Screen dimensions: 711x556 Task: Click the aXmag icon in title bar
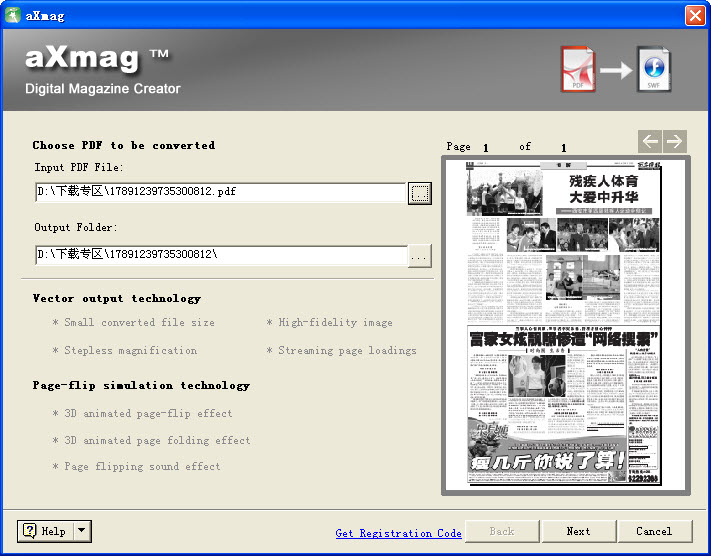coord(13,15)
